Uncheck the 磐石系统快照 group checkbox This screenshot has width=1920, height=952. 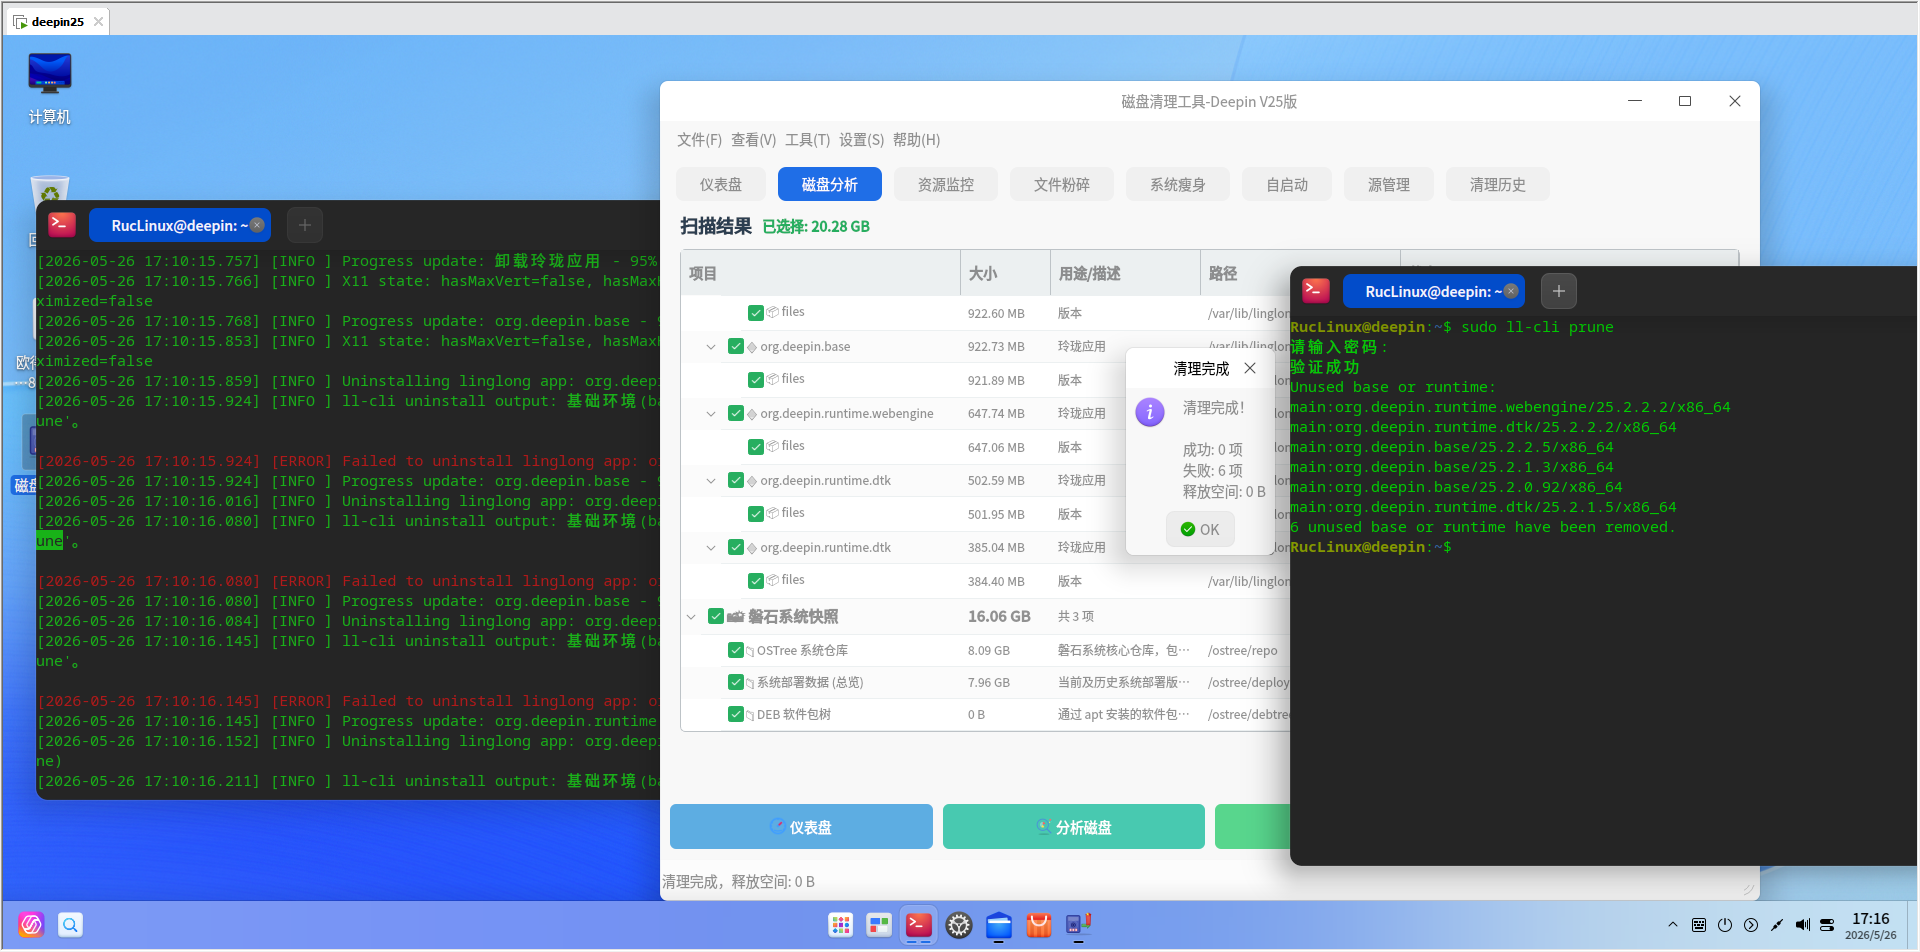tap(716, 616)
